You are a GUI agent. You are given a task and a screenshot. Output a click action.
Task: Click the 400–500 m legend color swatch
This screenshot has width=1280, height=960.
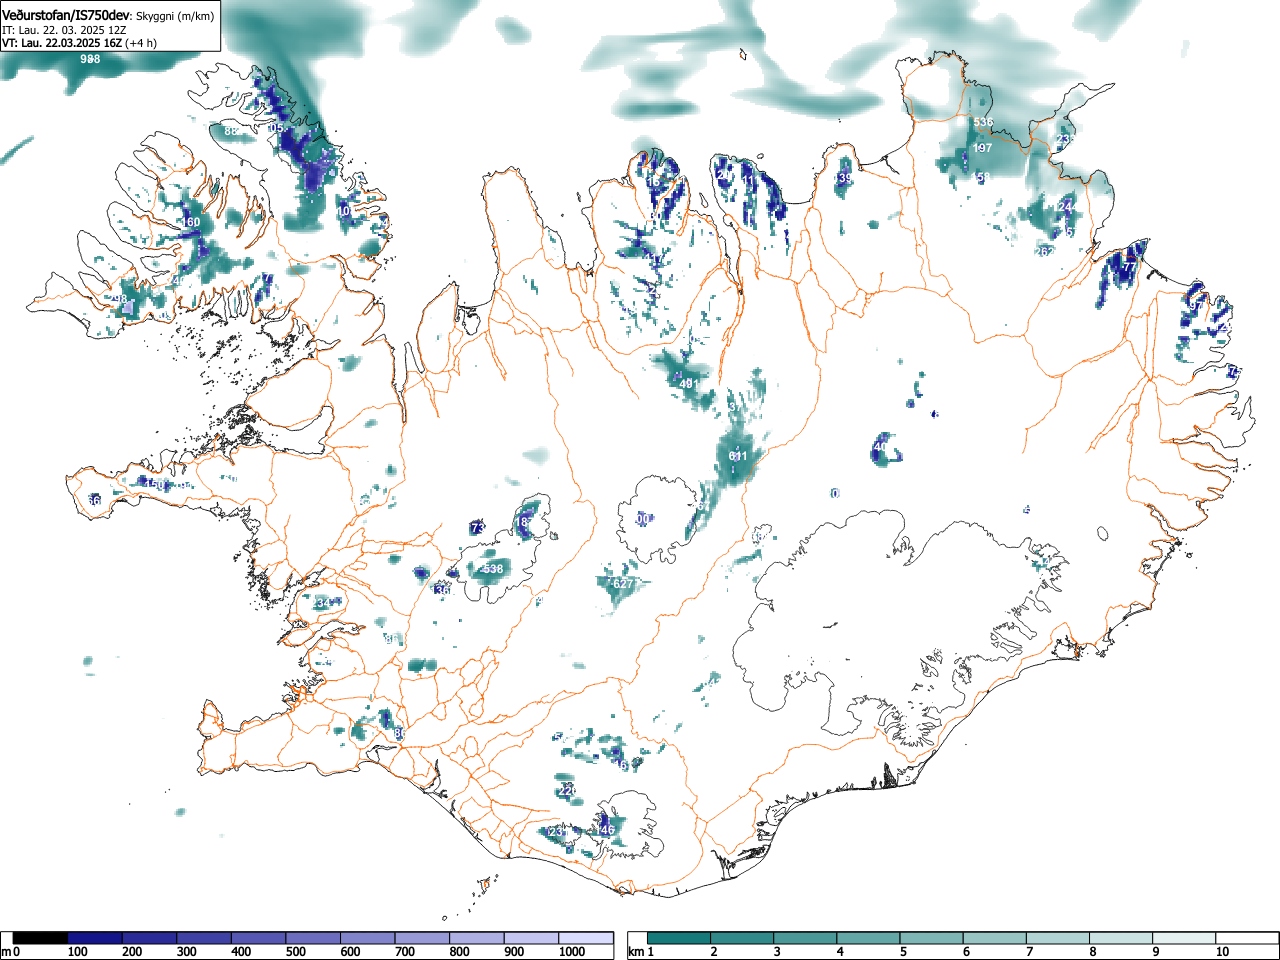click(x=258, y=938)
